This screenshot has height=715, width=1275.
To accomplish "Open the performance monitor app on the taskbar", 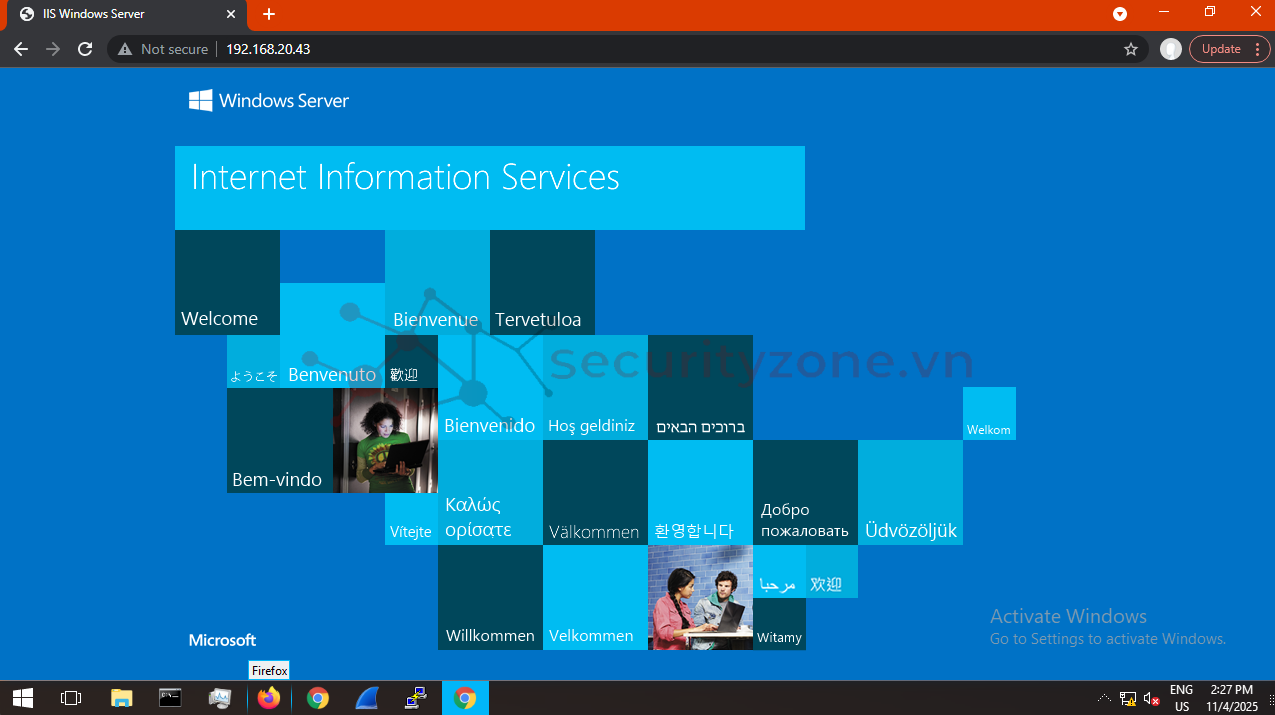I will pos(220,697).
